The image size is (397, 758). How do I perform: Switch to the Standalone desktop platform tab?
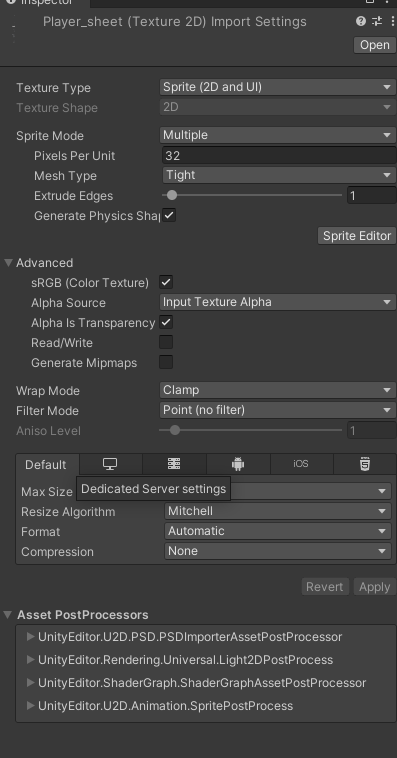click(110, 464)
